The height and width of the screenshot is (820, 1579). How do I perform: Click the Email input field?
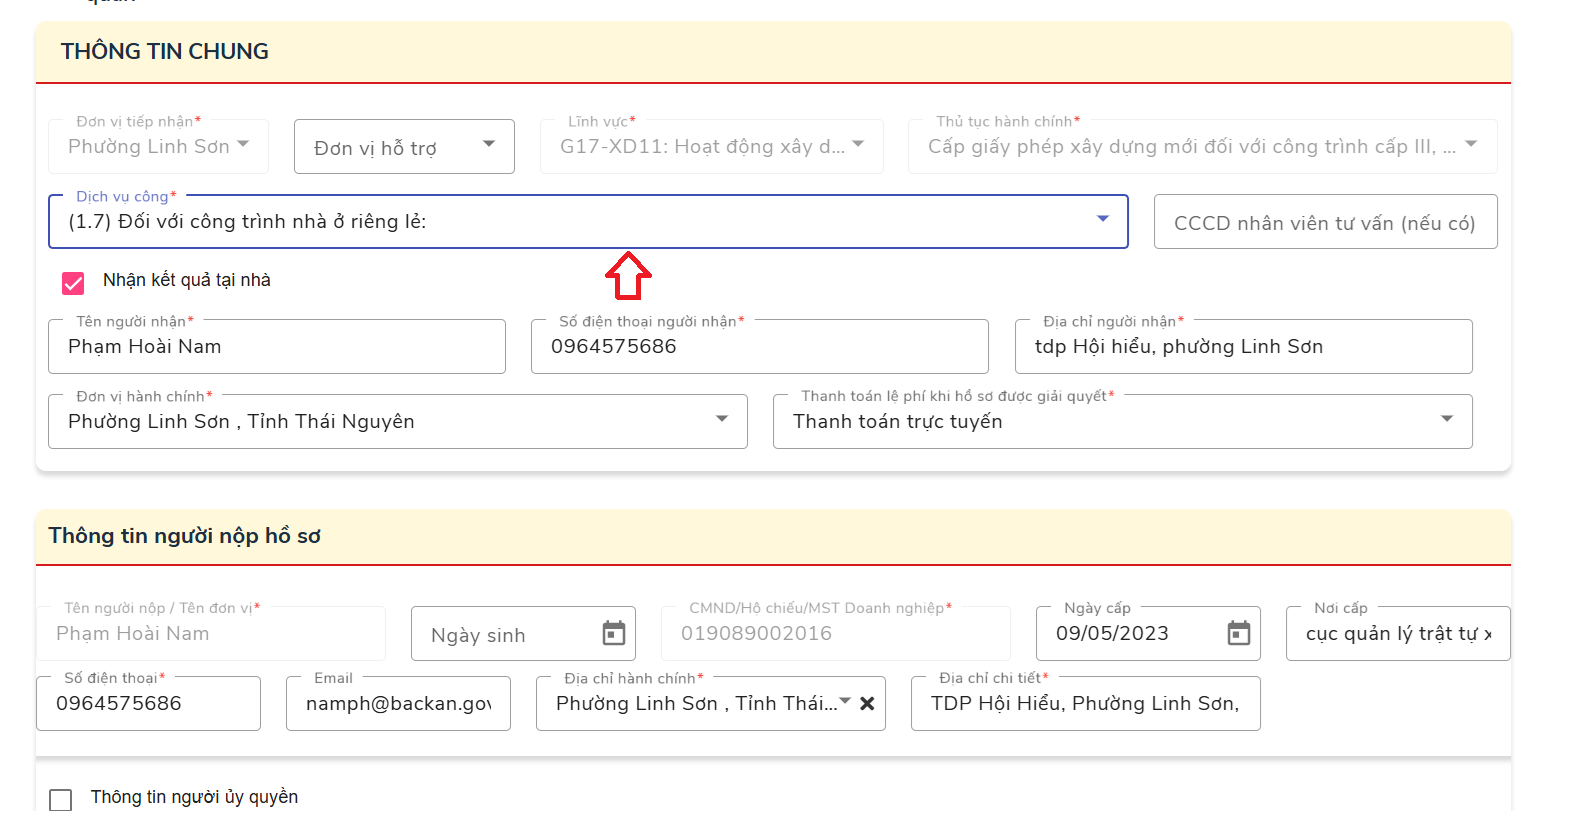pyautogui.click(x=398, y=704)
